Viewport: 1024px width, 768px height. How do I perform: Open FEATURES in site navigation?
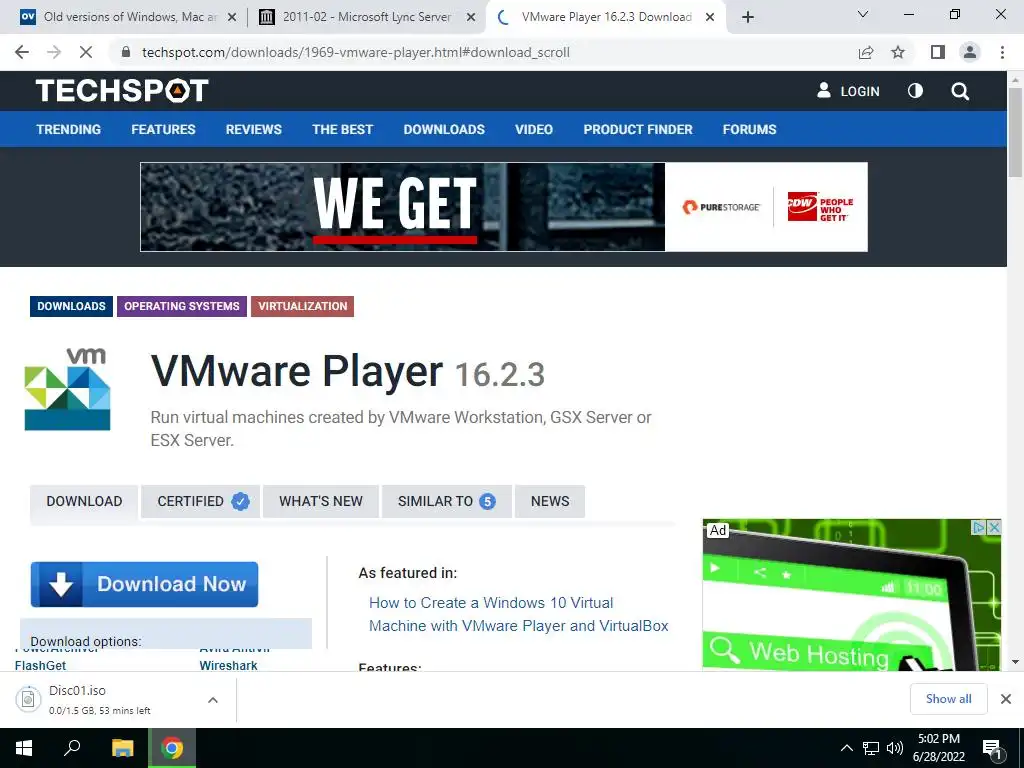163,129
